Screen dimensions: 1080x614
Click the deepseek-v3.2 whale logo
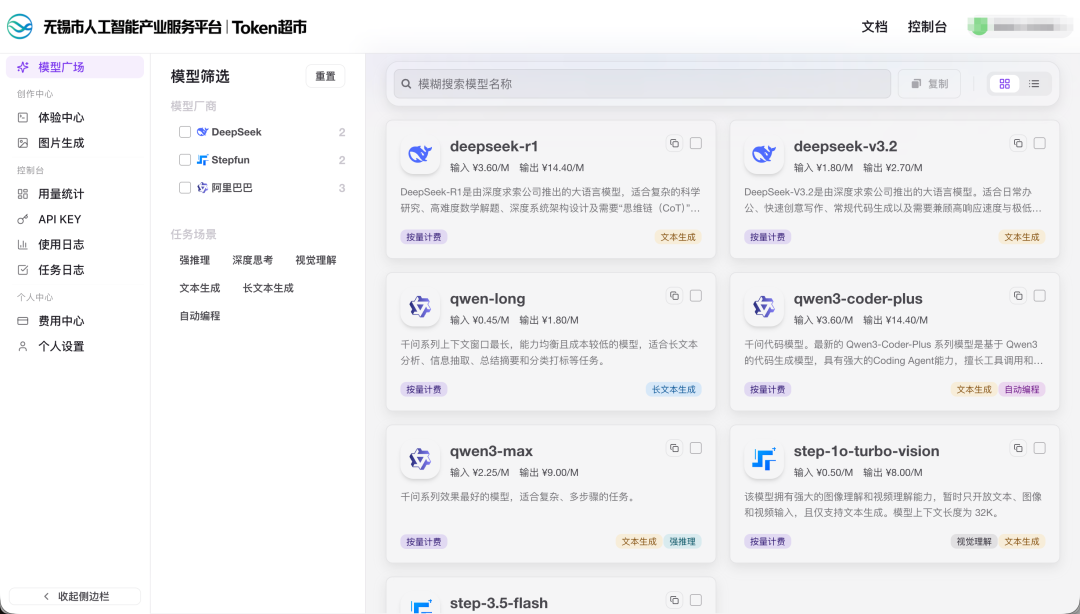(763, 154)
